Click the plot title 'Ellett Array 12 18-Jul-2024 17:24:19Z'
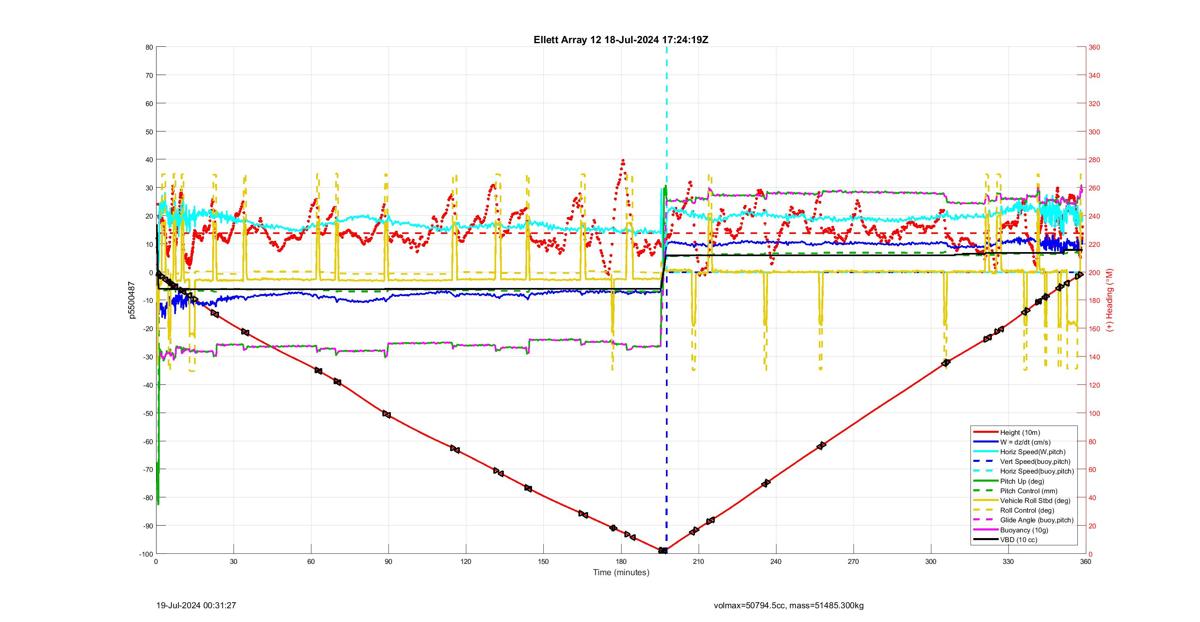This screenshot has width=1200, height=622. point(621,39)
